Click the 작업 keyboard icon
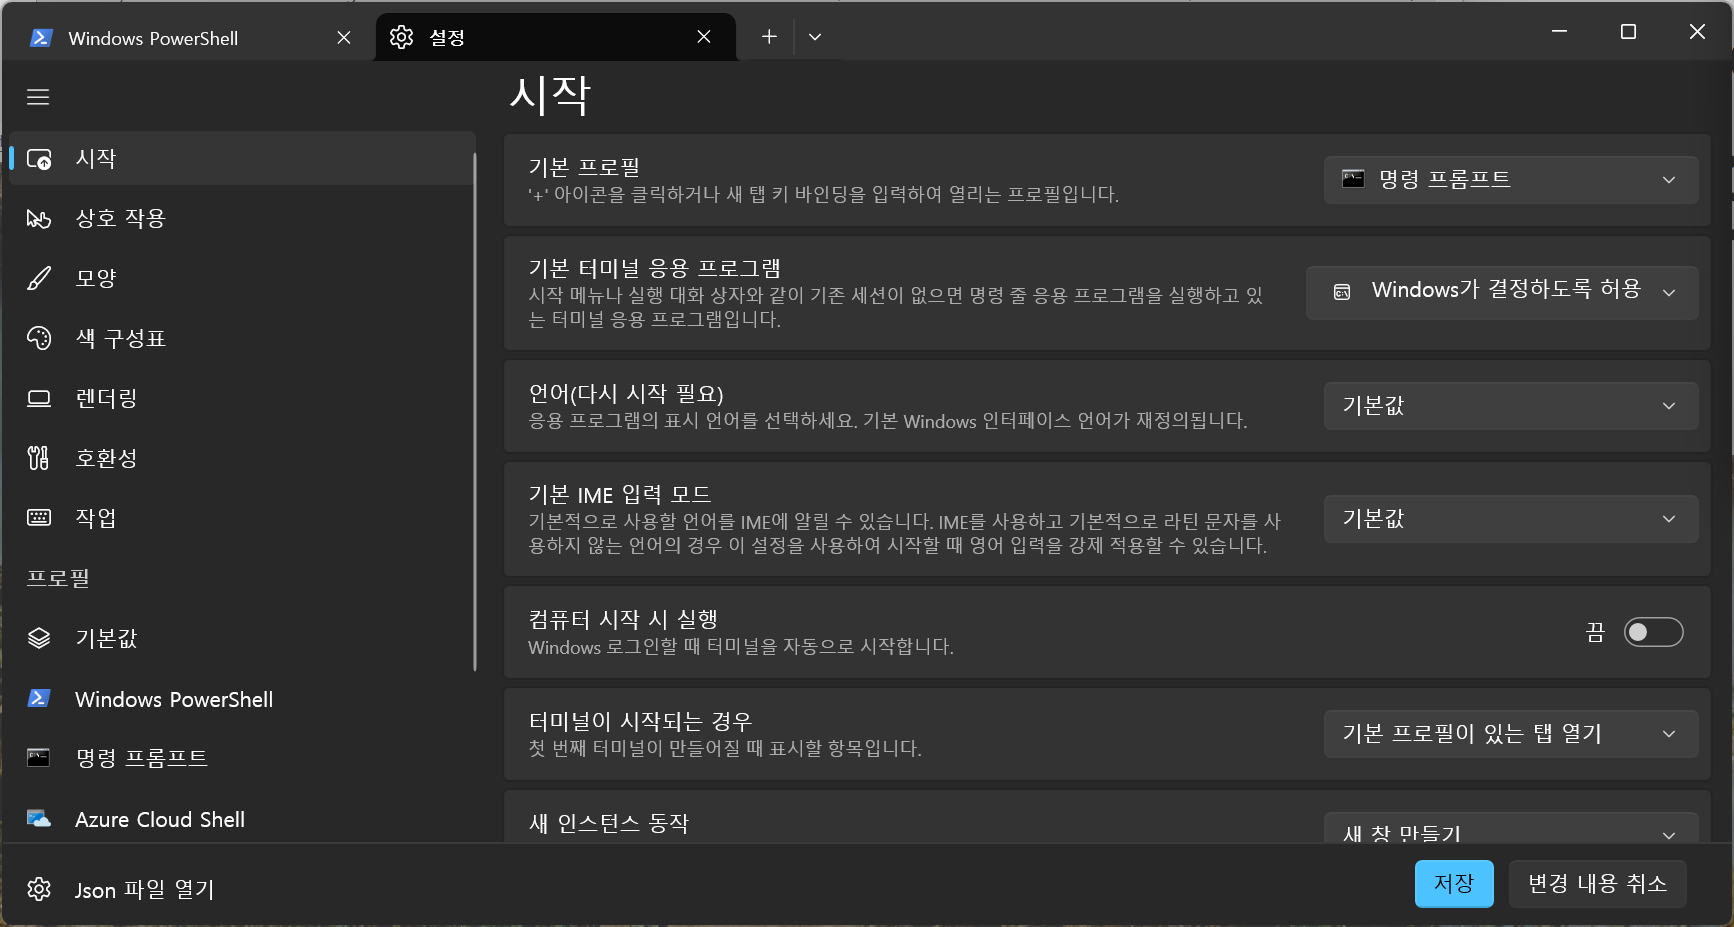 [x=39, y=517]
